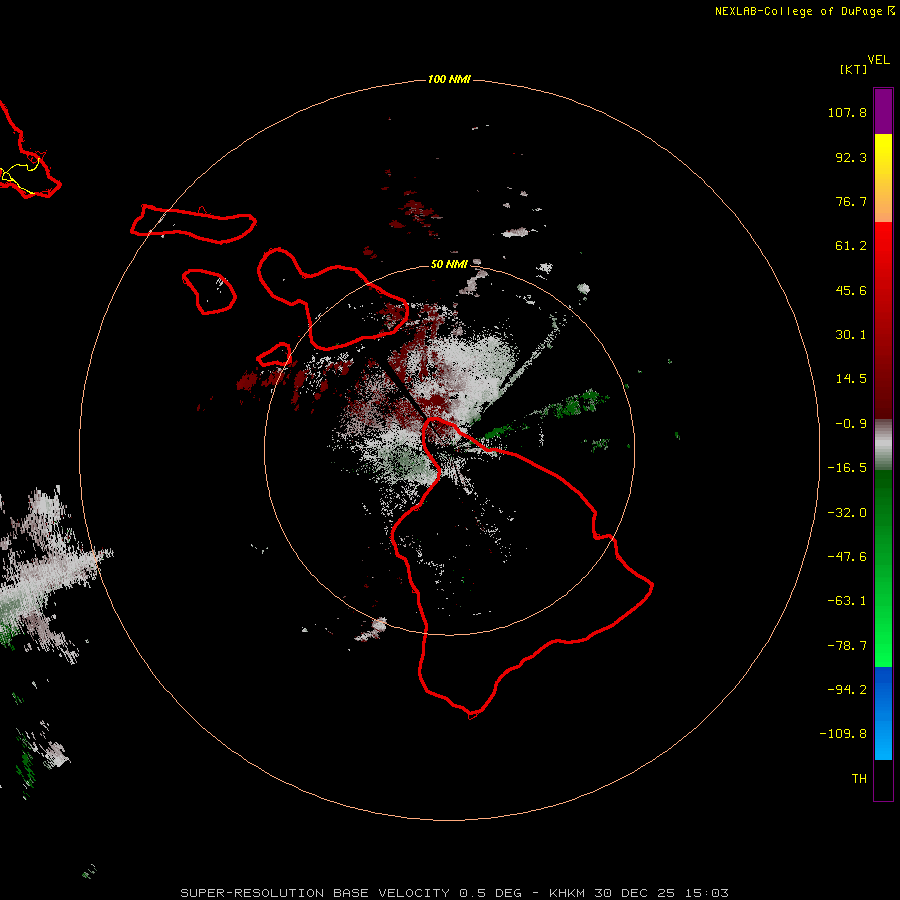Click the -94.2 velocity scale value
Screen dimensions: 900x900
[847, 689]
